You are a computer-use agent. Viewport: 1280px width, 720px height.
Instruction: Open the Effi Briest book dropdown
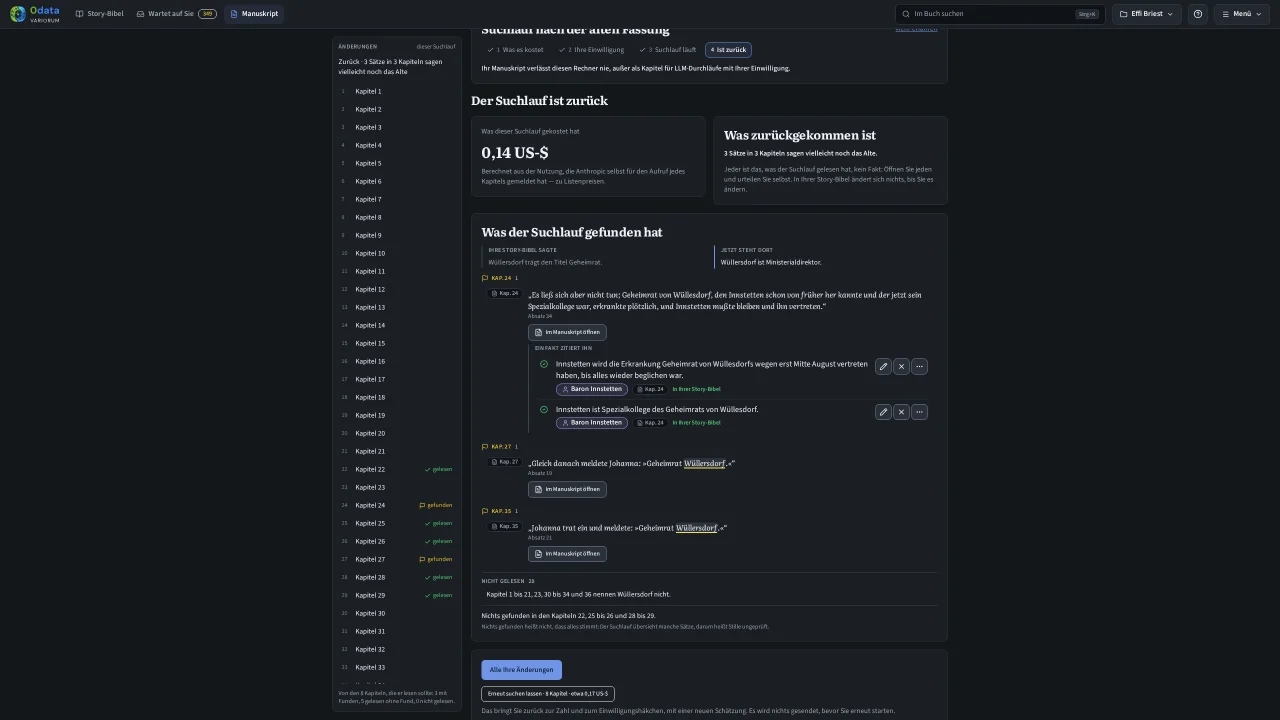pos(1147,14)
